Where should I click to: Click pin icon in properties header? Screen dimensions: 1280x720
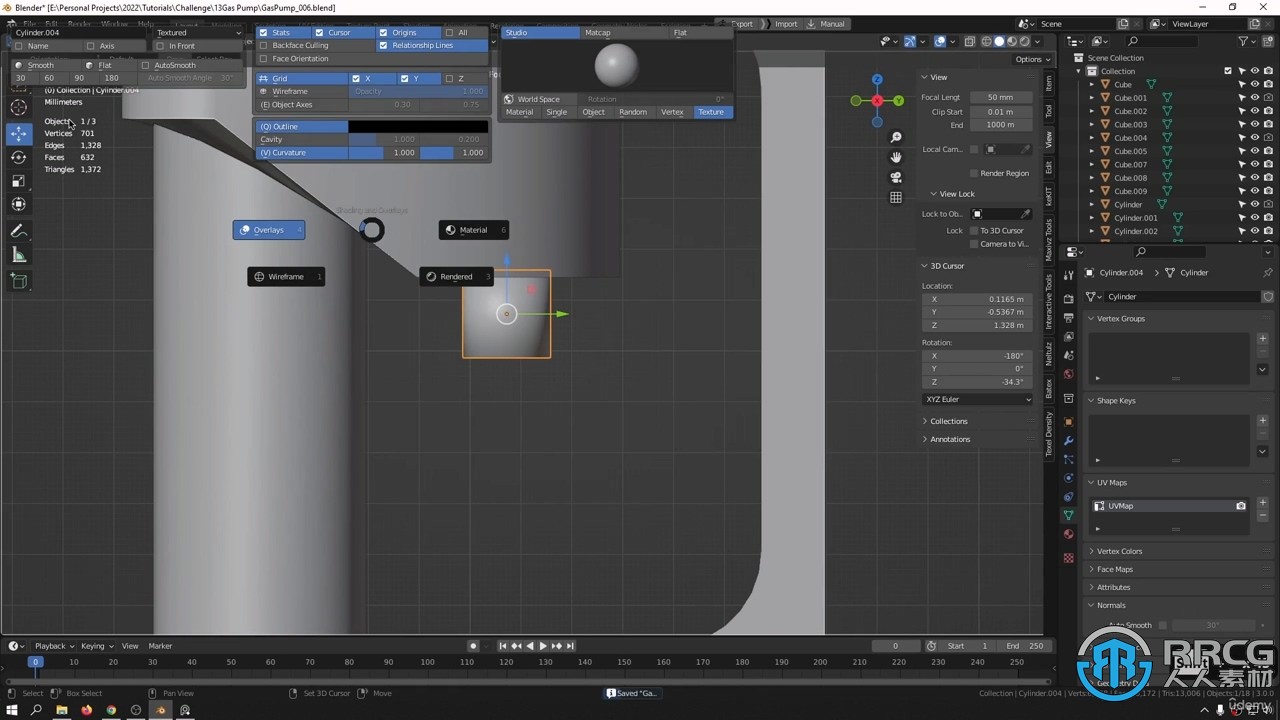1268,272
